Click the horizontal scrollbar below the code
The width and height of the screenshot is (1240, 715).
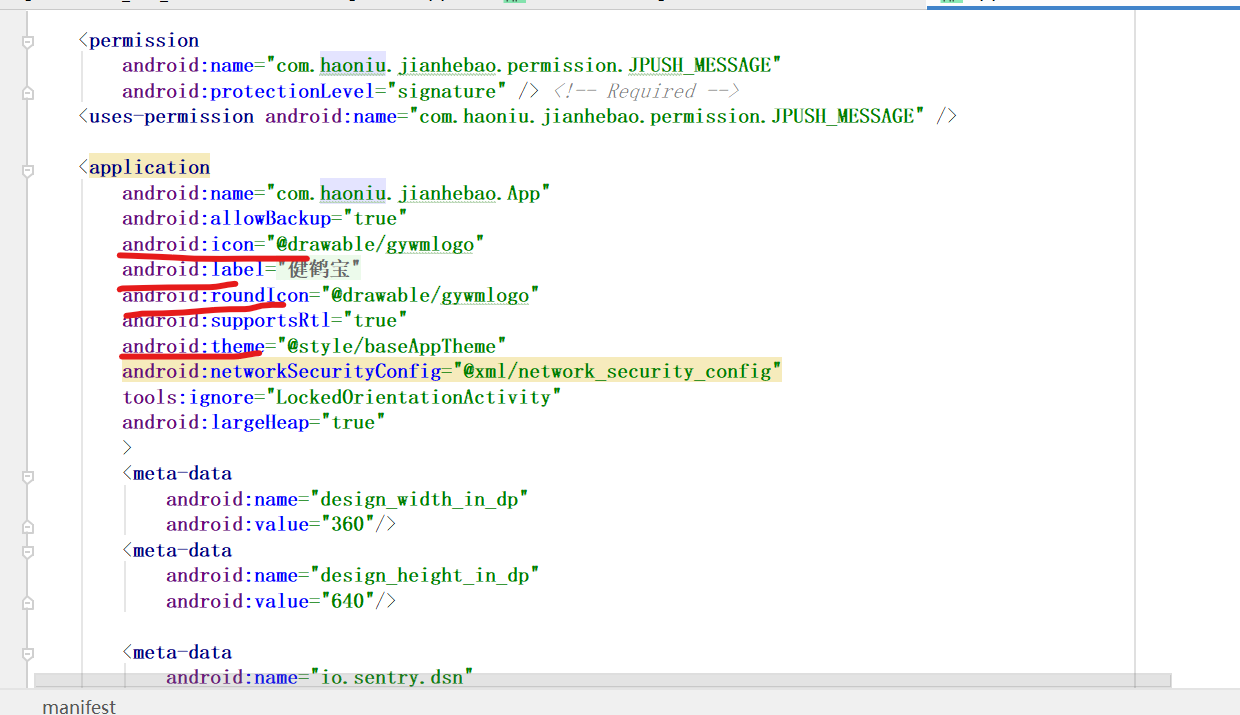[x=602, y=680]
